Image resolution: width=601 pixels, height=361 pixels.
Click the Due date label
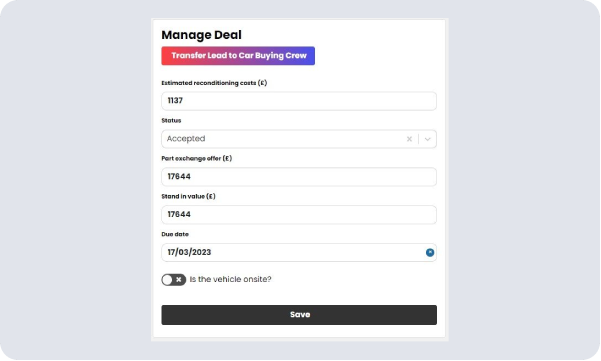pyautogui.click(x=175, y=234)
